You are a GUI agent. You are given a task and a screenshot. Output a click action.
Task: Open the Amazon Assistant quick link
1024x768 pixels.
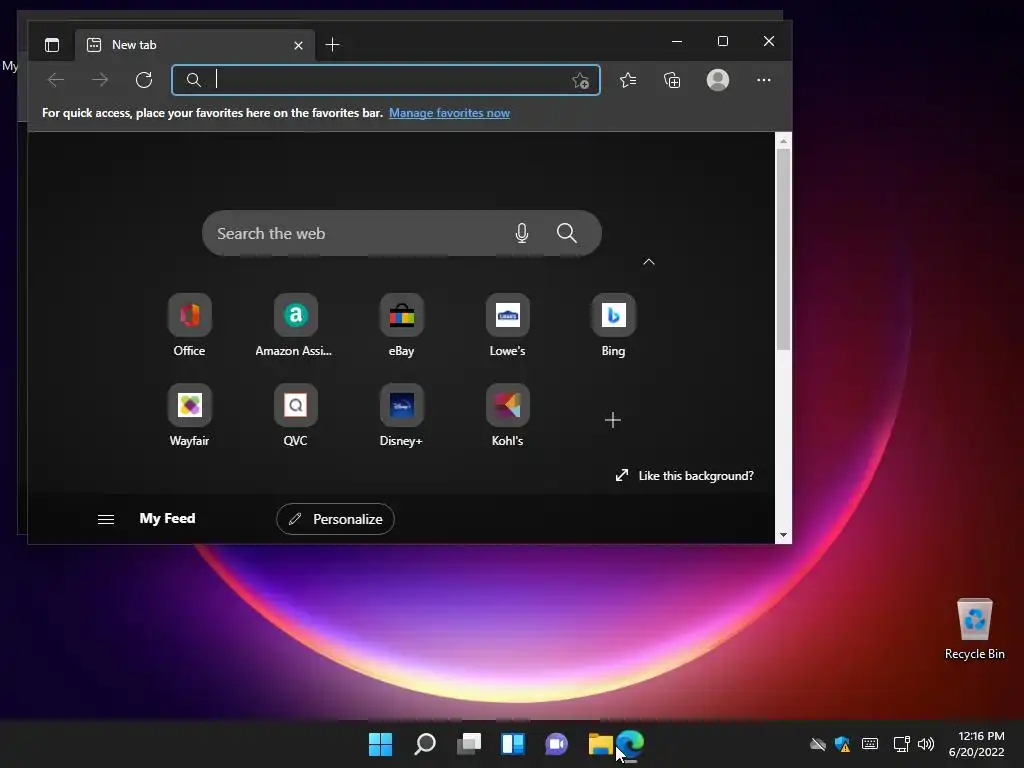click(x=295, y=325)
